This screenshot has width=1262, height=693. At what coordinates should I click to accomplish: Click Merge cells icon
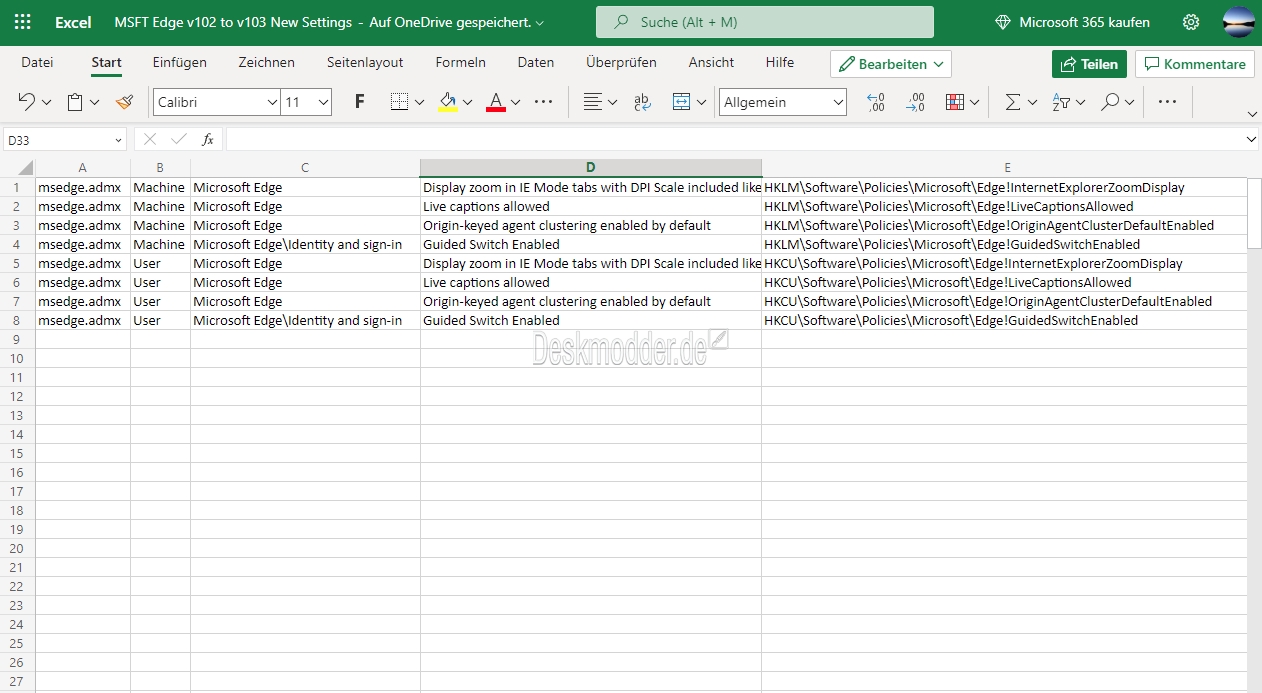[x=681, y=102]
